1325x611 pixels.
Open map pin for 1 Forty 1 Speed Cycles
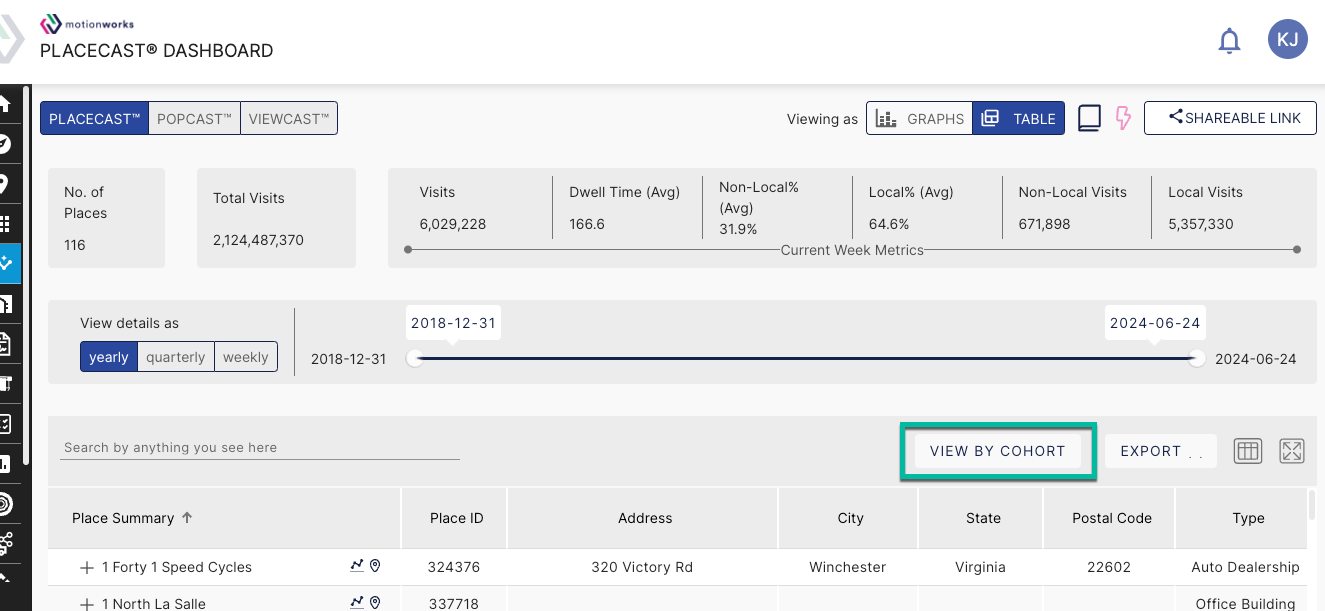(x=375, y=566)
